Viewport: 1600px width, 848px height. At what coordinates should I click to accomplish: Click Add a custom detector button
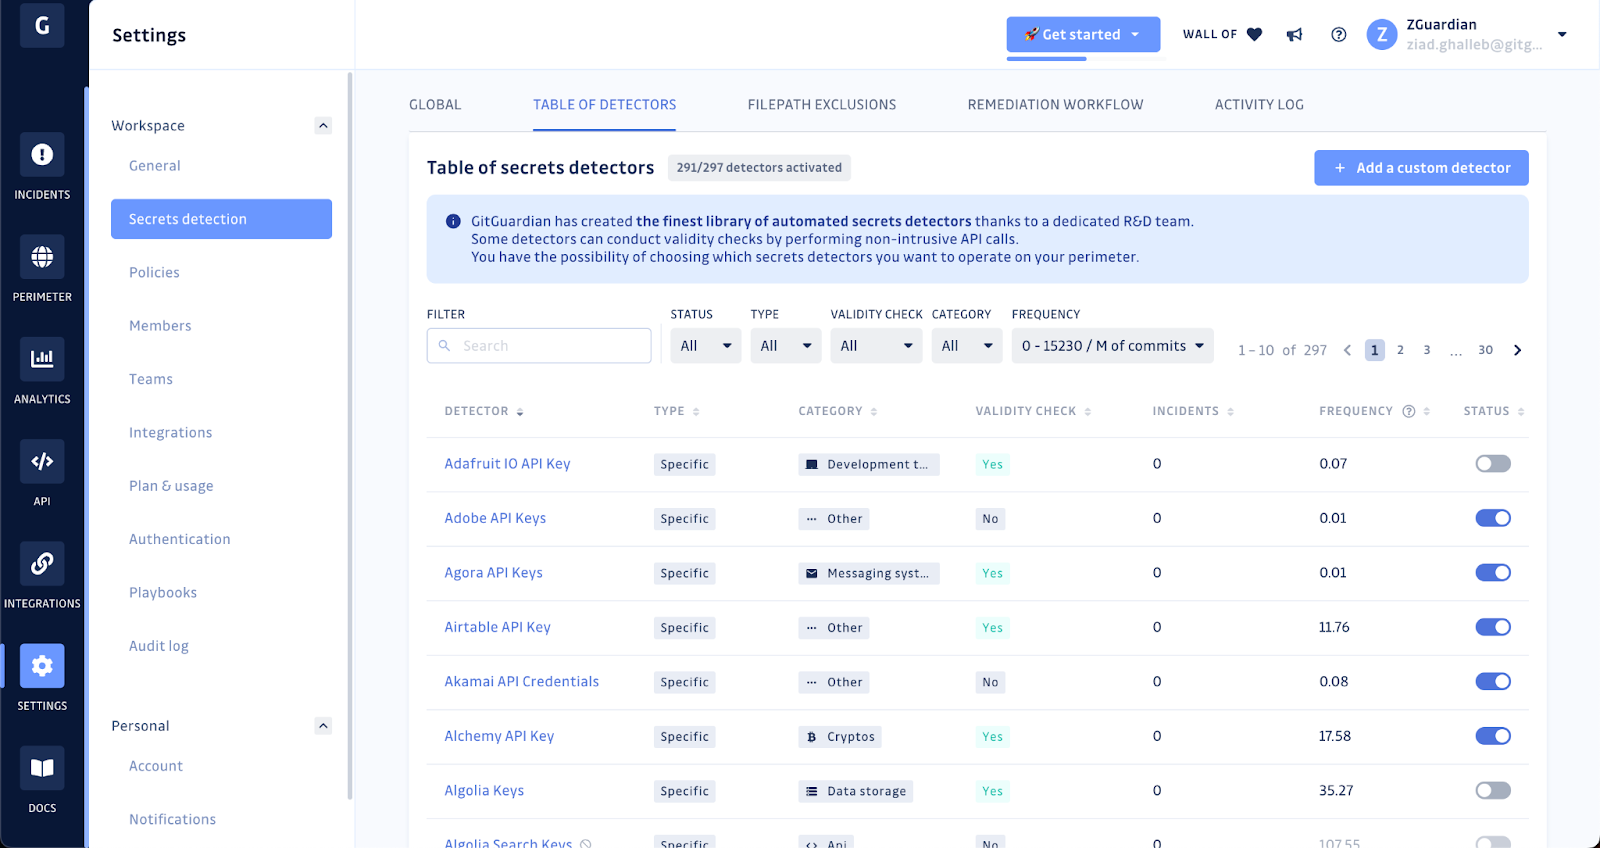click(x=1421, y=168)
